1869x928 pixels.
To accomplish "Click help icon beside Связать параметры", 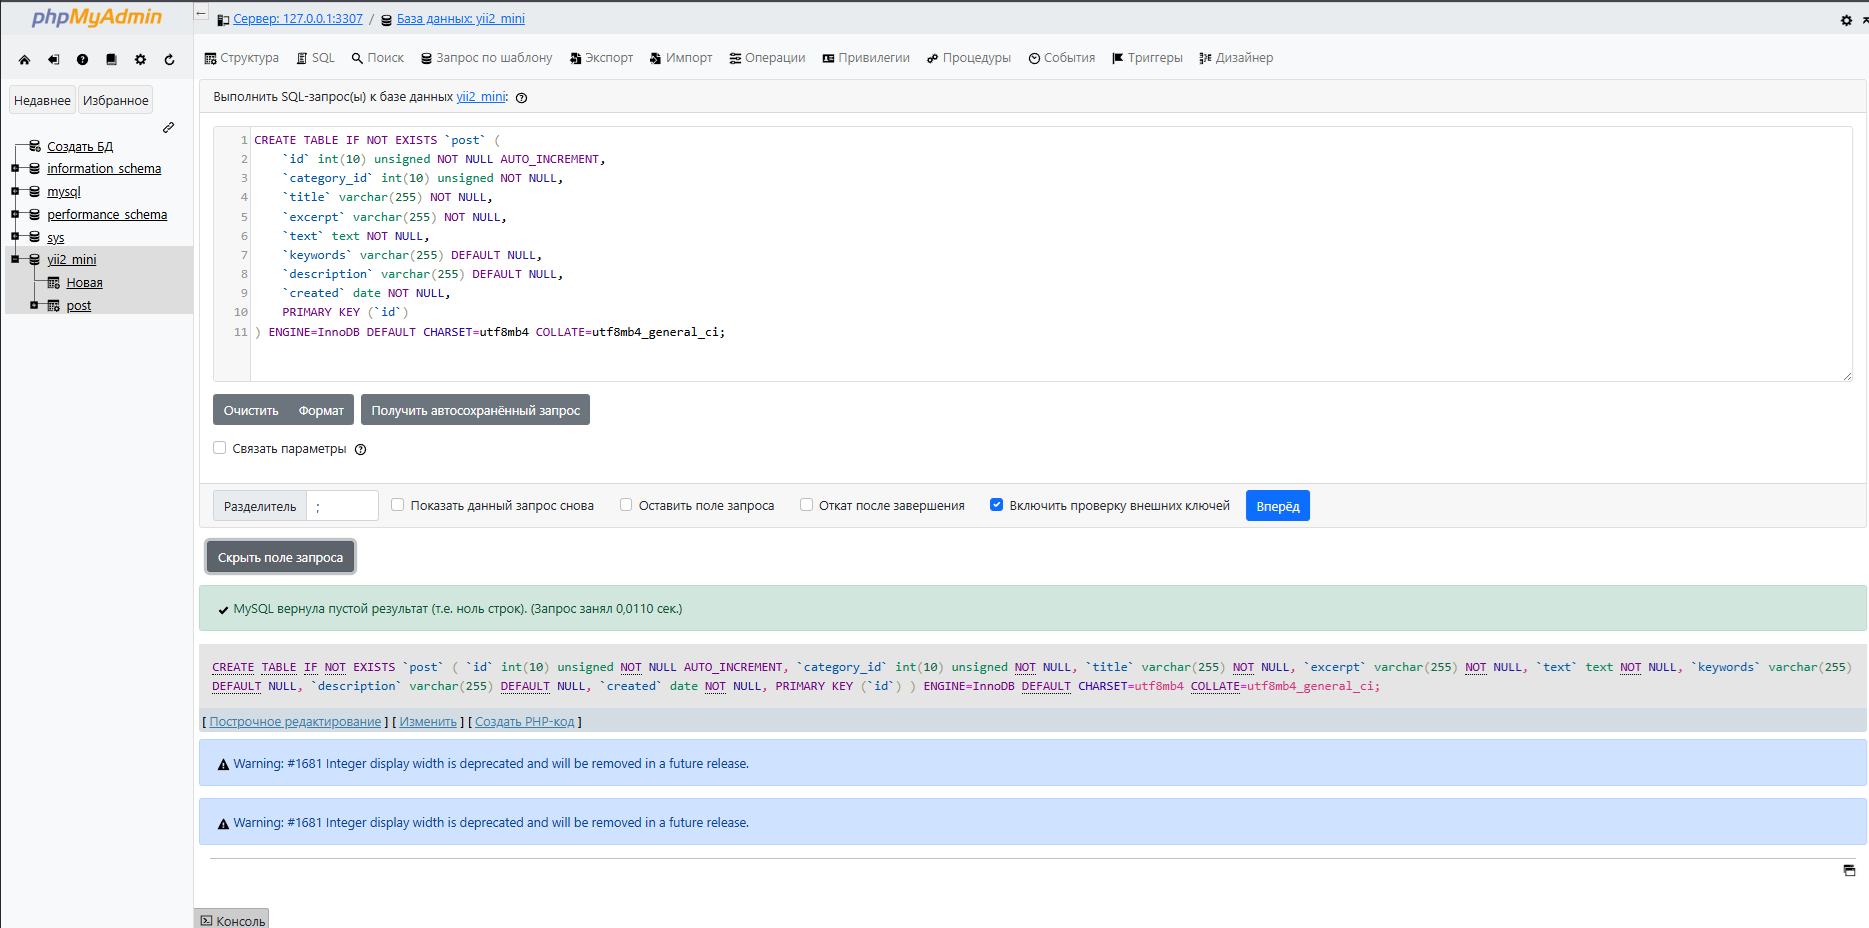I will (x=361, y=450).
